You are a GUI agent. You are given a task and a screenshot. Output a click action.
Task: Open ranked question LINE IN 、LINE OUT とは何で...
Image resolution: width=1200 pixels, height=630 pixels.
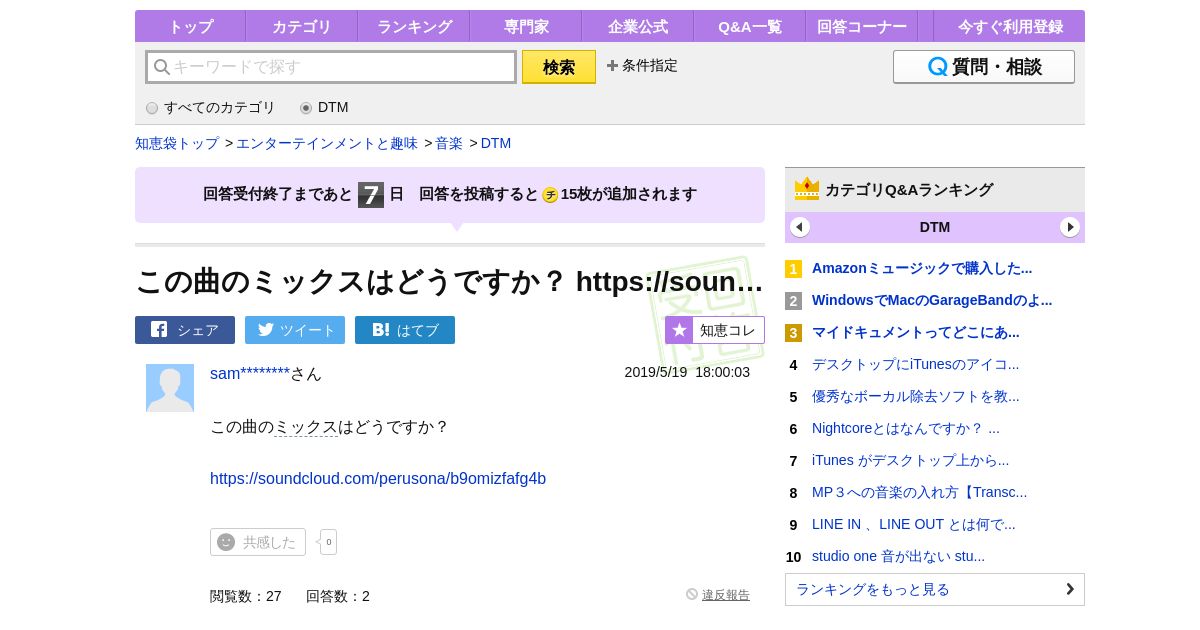pyautogui.click(x=914, y=524)
